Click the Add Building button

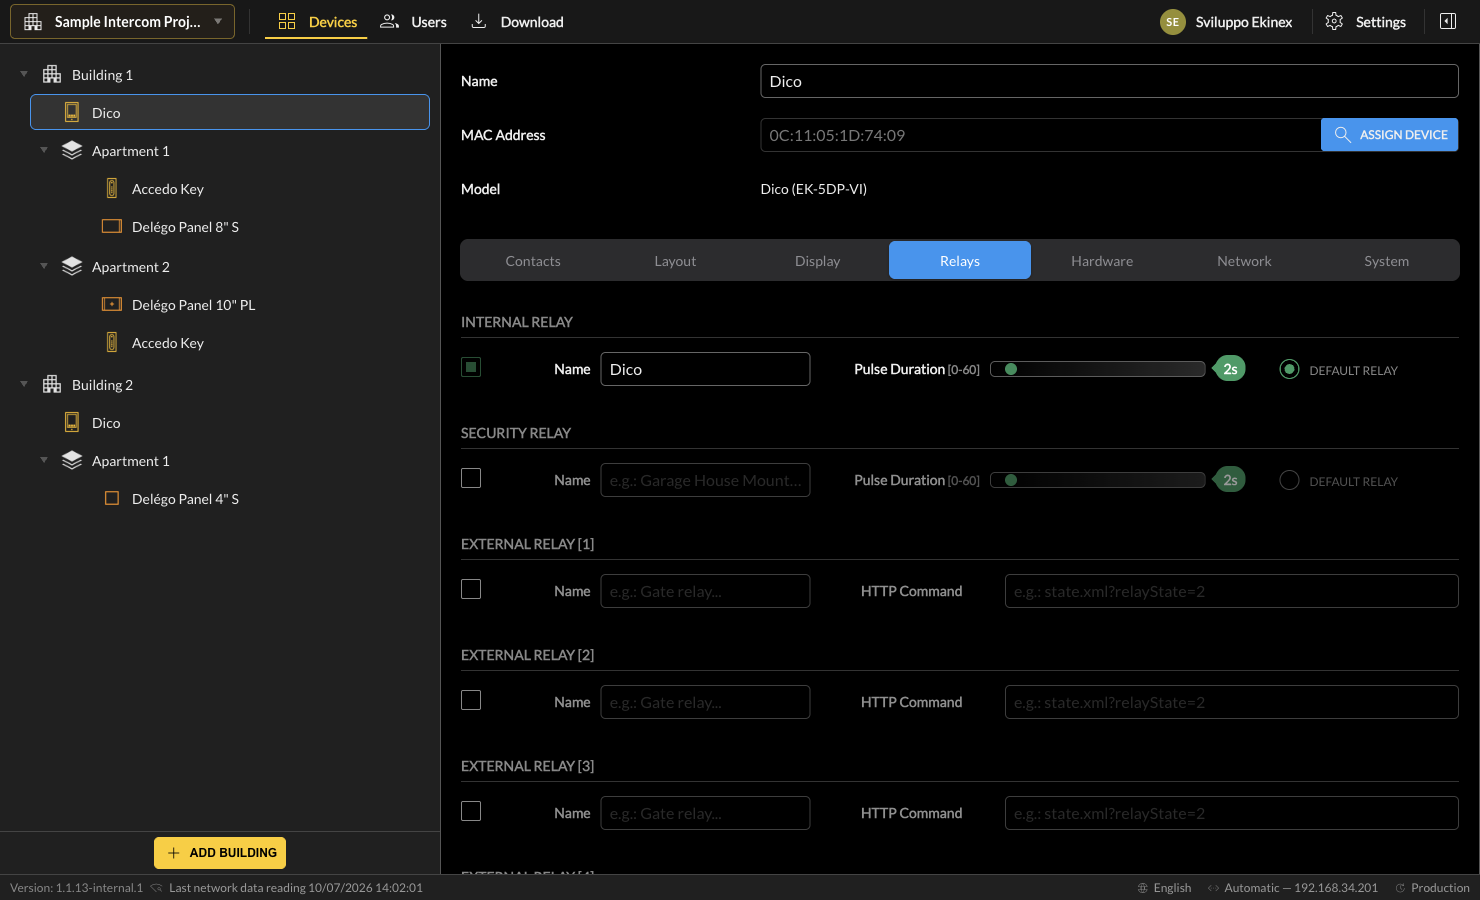tap(220, 853)
